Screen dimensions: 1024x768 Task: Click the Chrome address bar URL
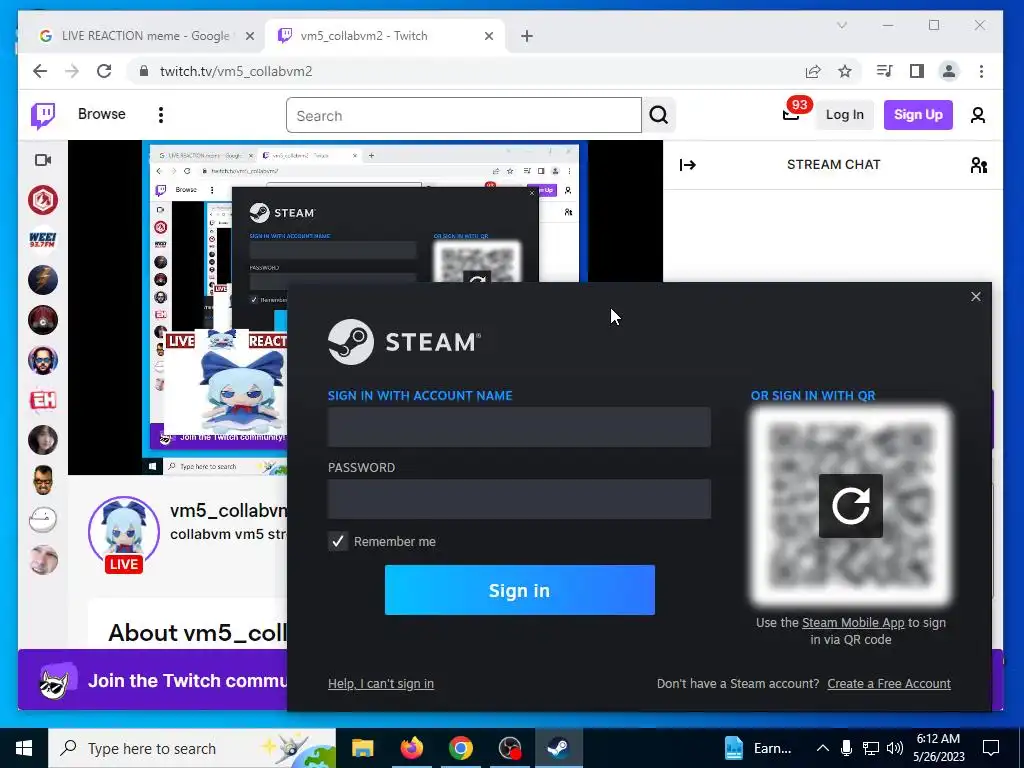(x=236, y=71)
